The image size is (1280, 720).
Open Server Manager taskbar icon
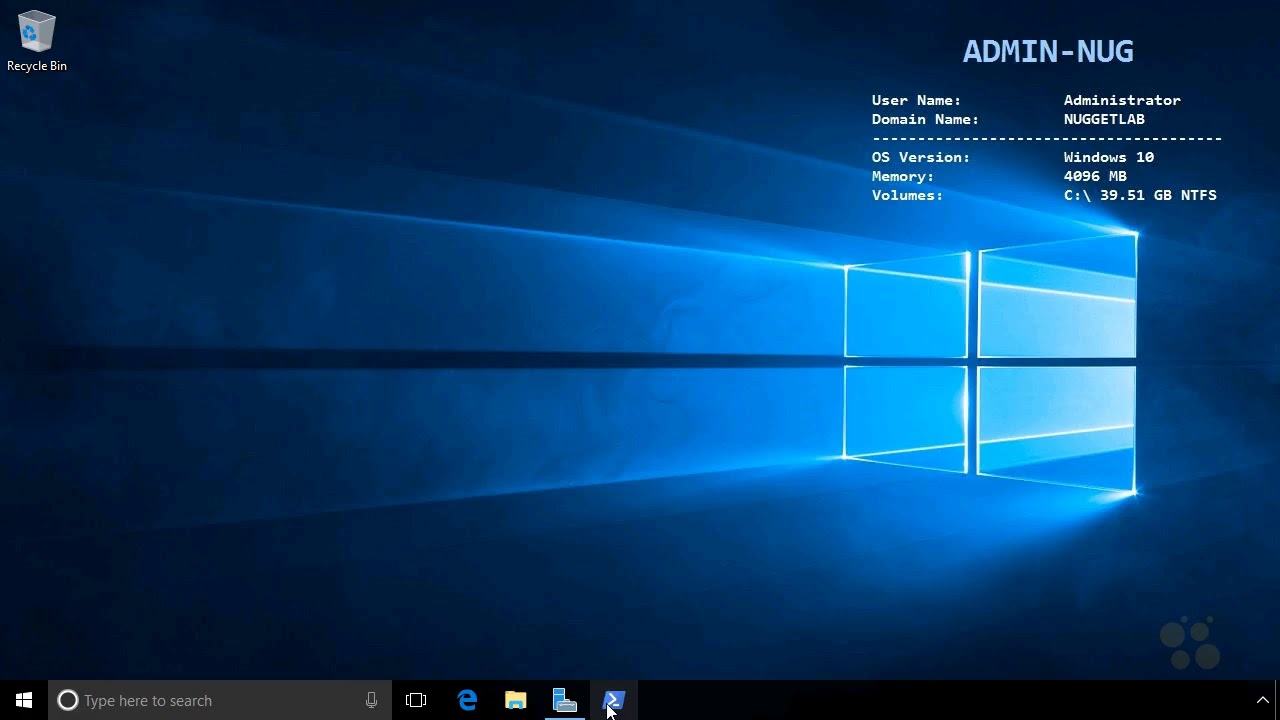click(565, 700)
